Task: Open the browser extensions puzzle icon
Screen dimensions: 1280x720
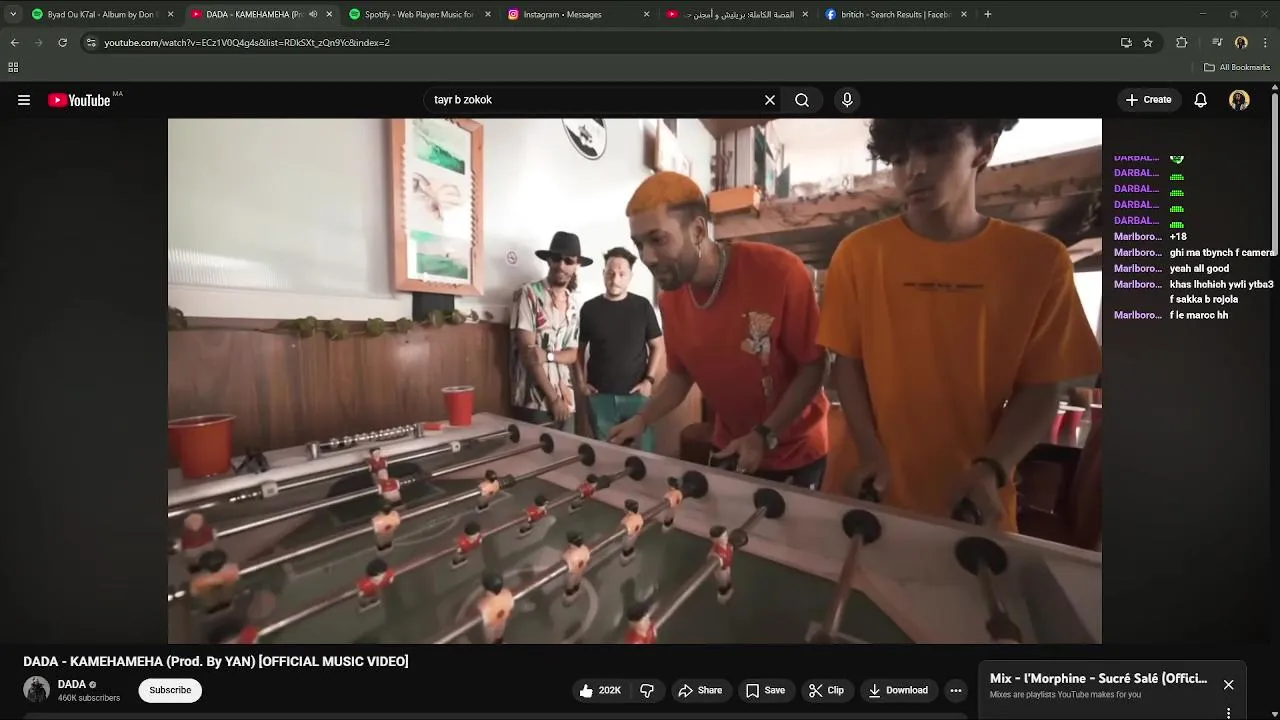Action: 1182,42
